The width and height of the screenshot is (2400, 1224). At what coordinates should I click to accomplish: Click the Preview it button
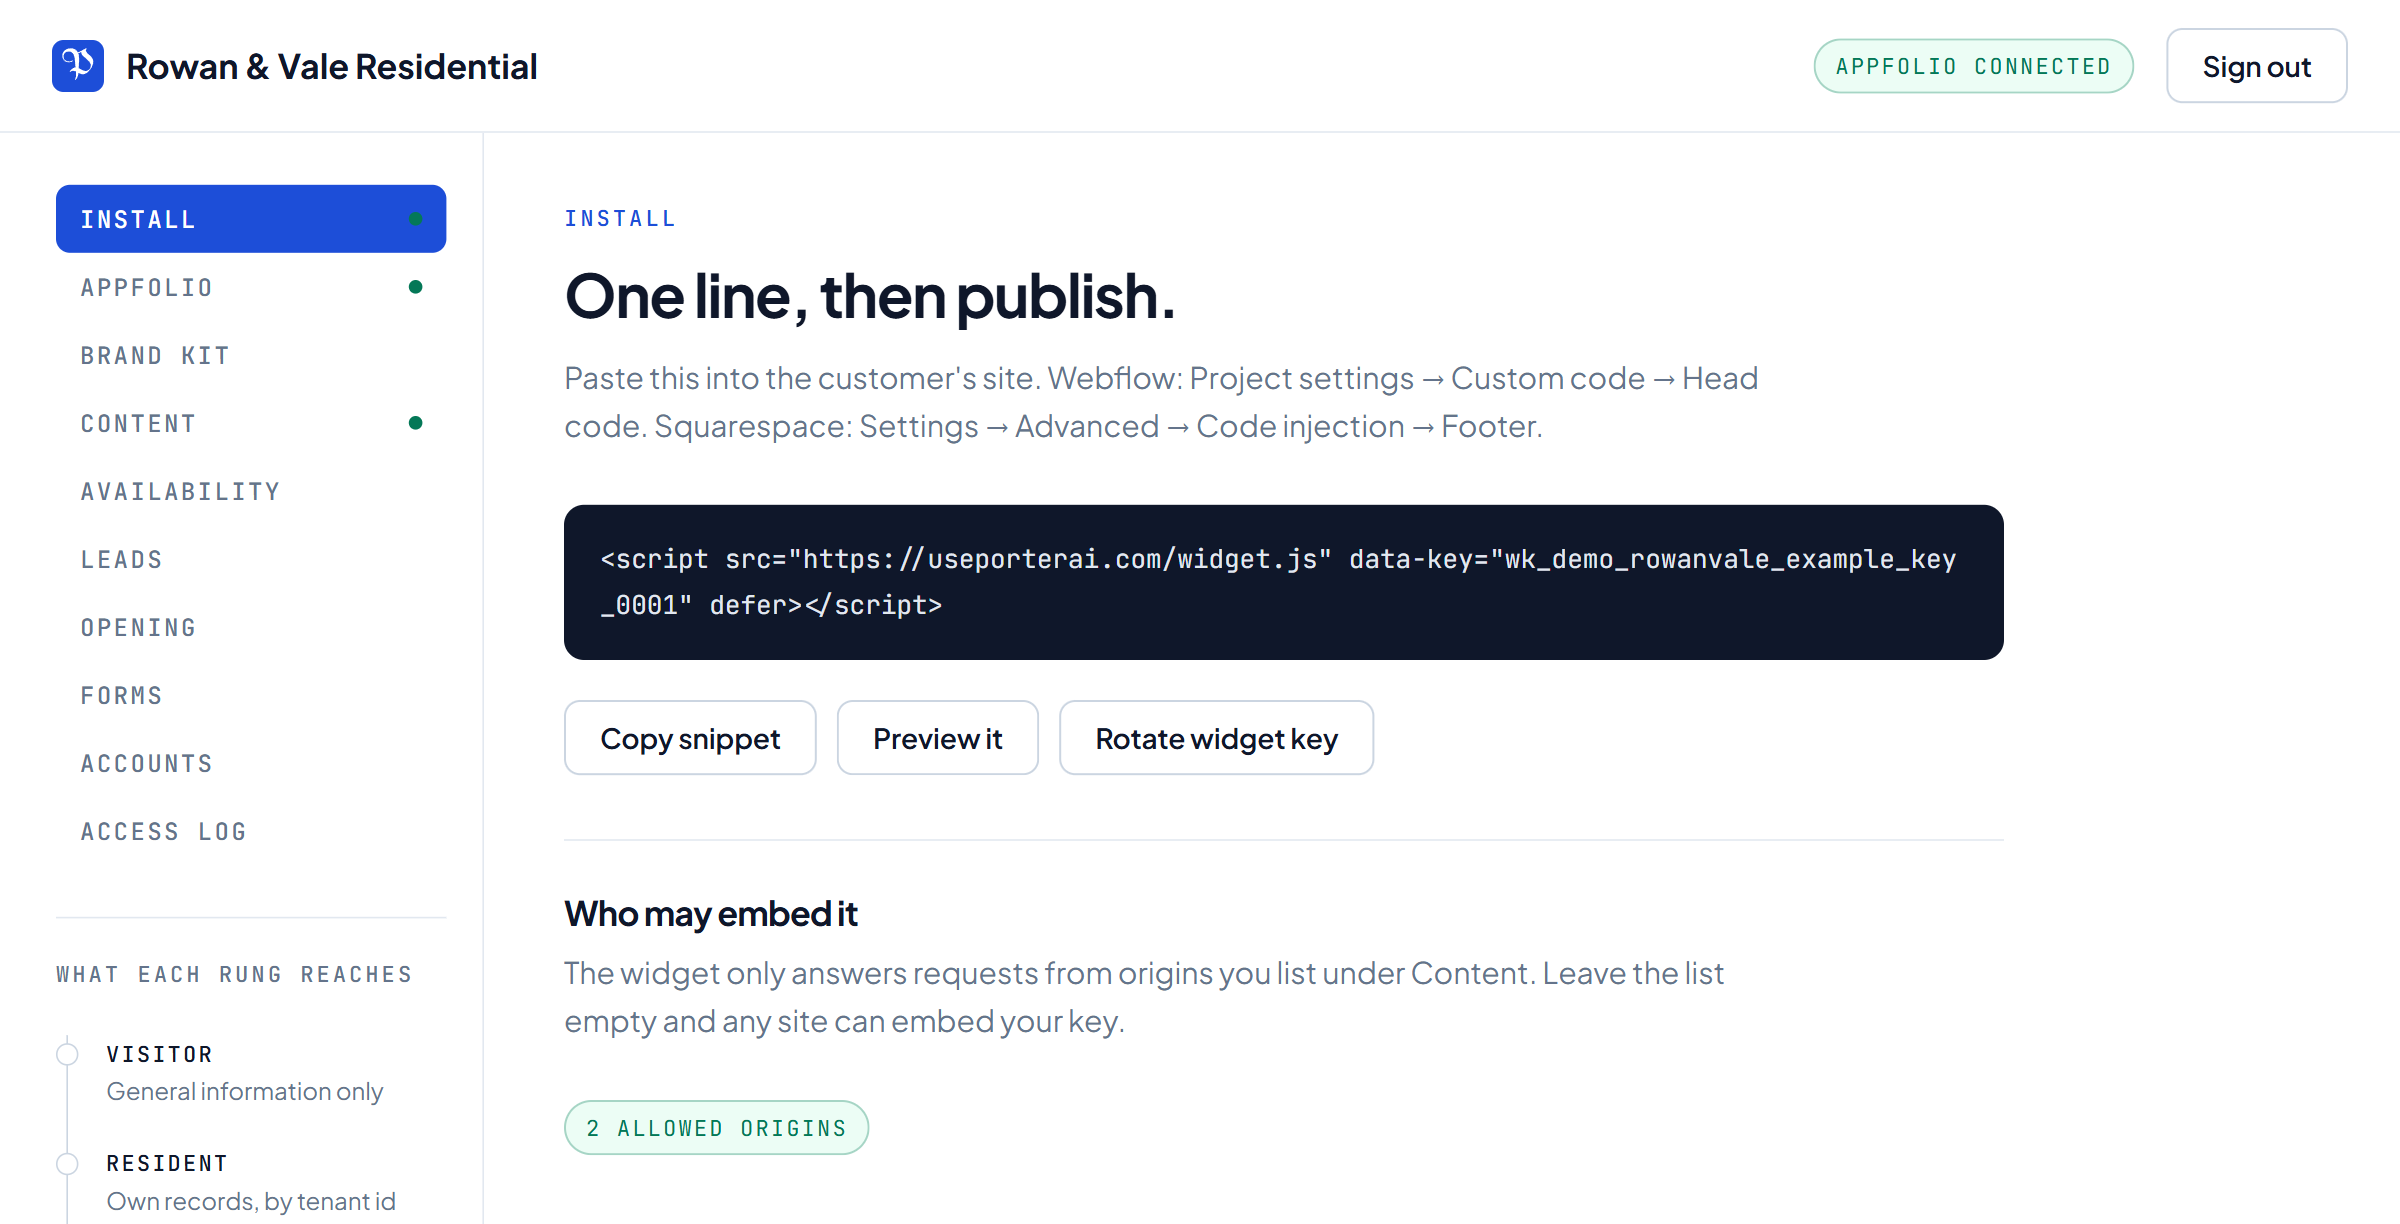coord(938,738)
